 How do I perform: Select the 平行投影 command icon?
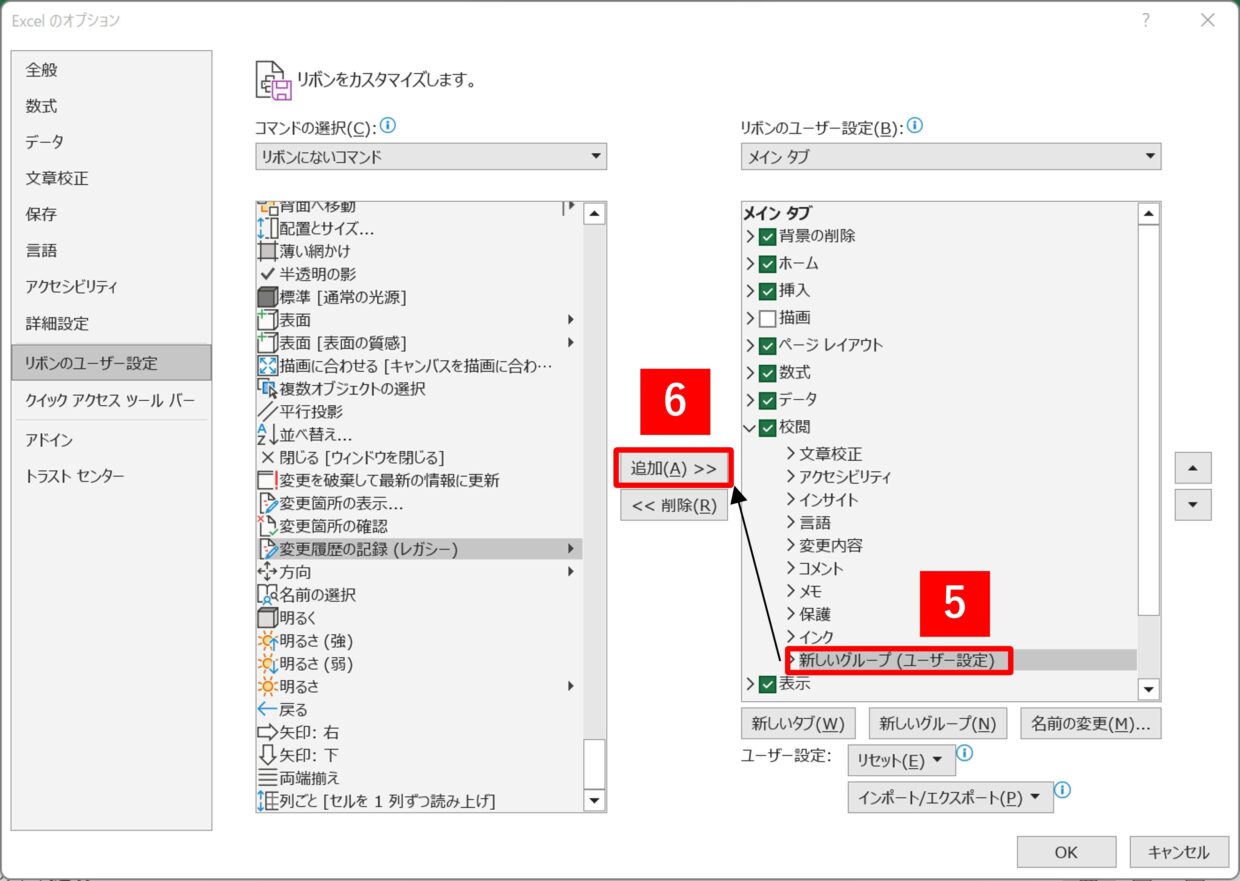[x=267, y=412]
